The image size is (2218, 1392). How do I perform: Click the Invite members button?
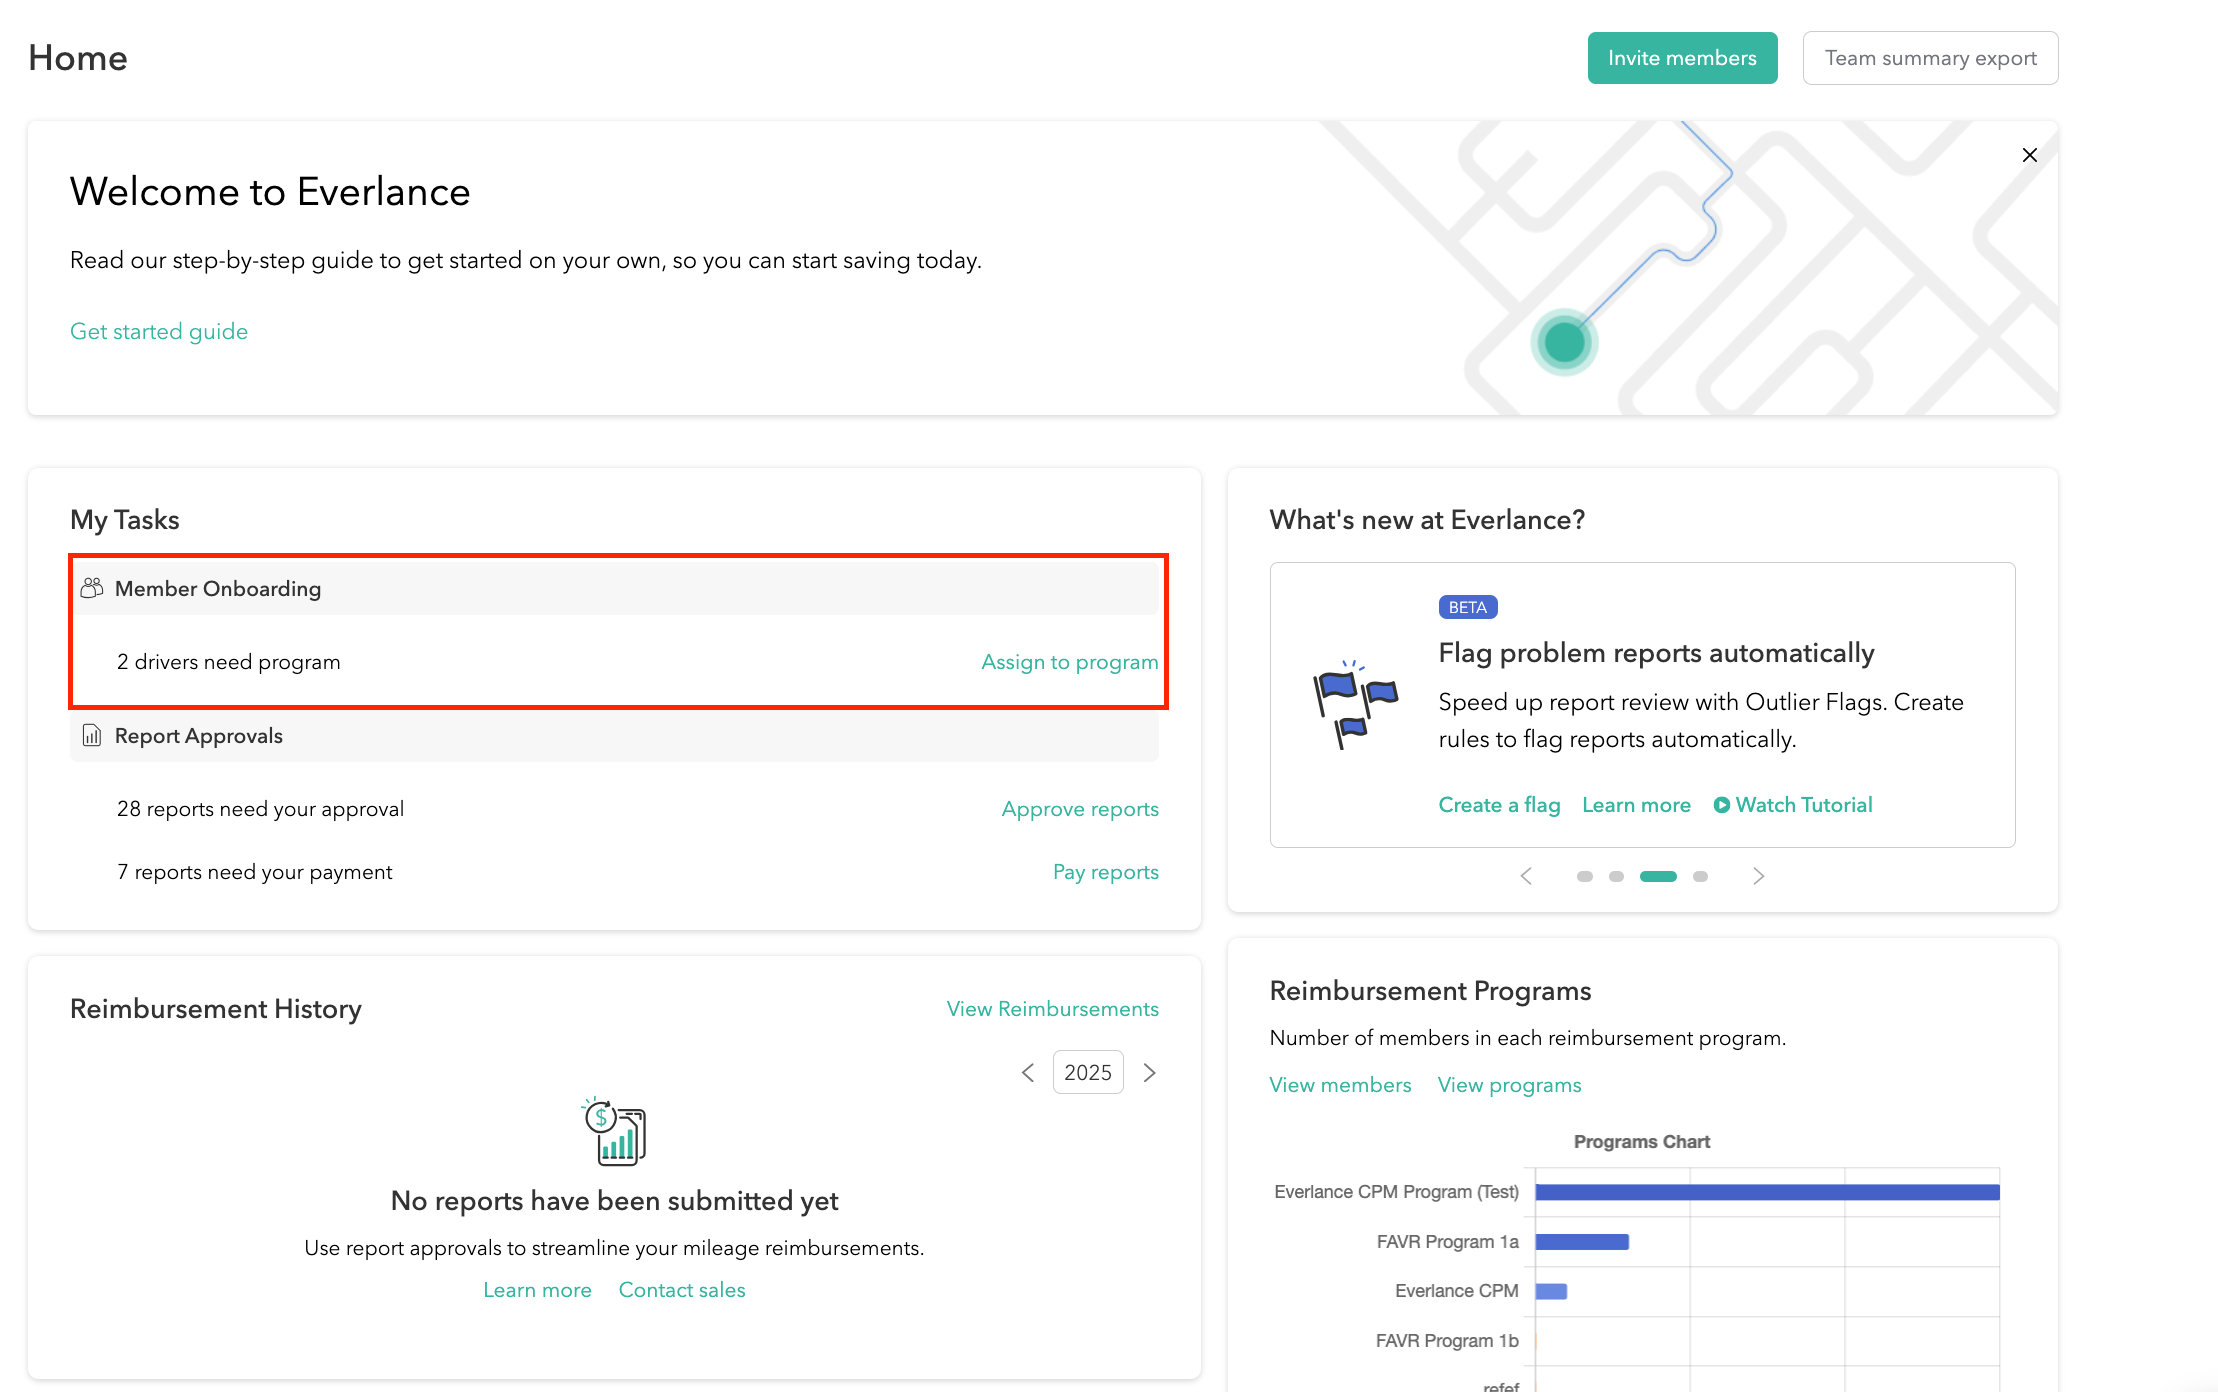tap(1682, 58)
